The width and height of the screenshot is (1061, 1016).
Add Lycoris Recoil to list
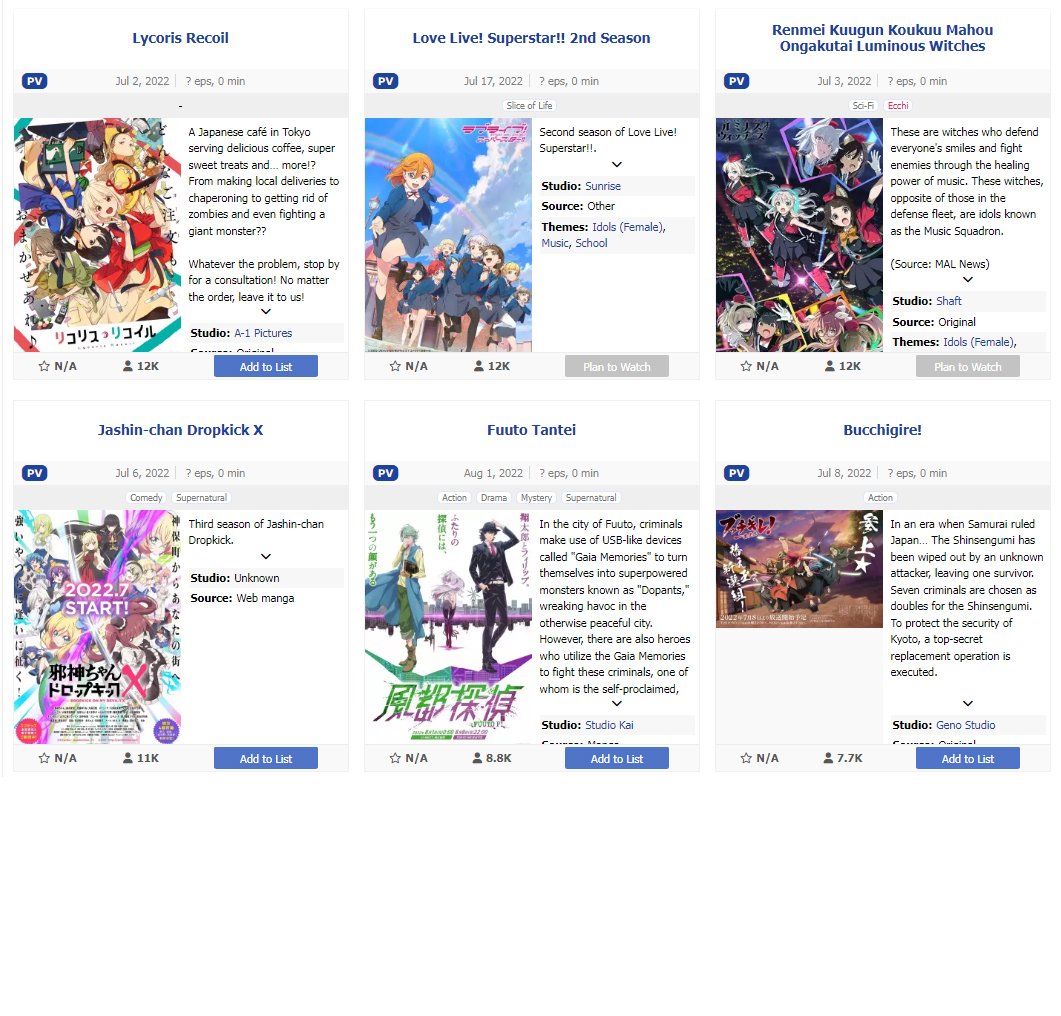pos(266,366)
